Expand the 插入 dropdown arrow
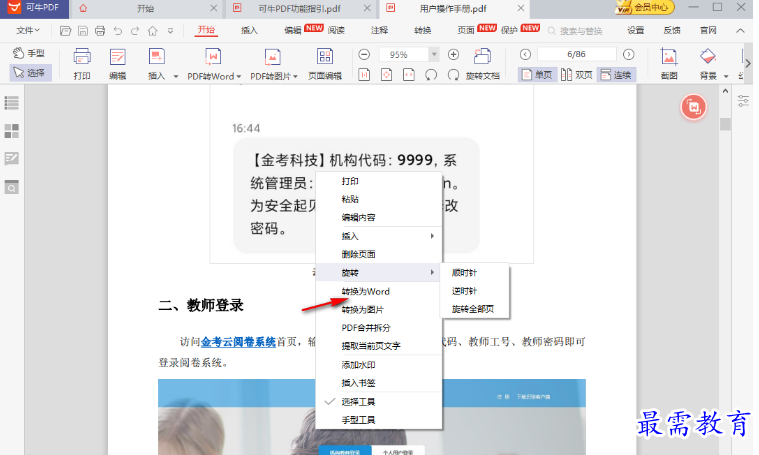The width and height of the screenshot is (759, 455). click(176, 76)
